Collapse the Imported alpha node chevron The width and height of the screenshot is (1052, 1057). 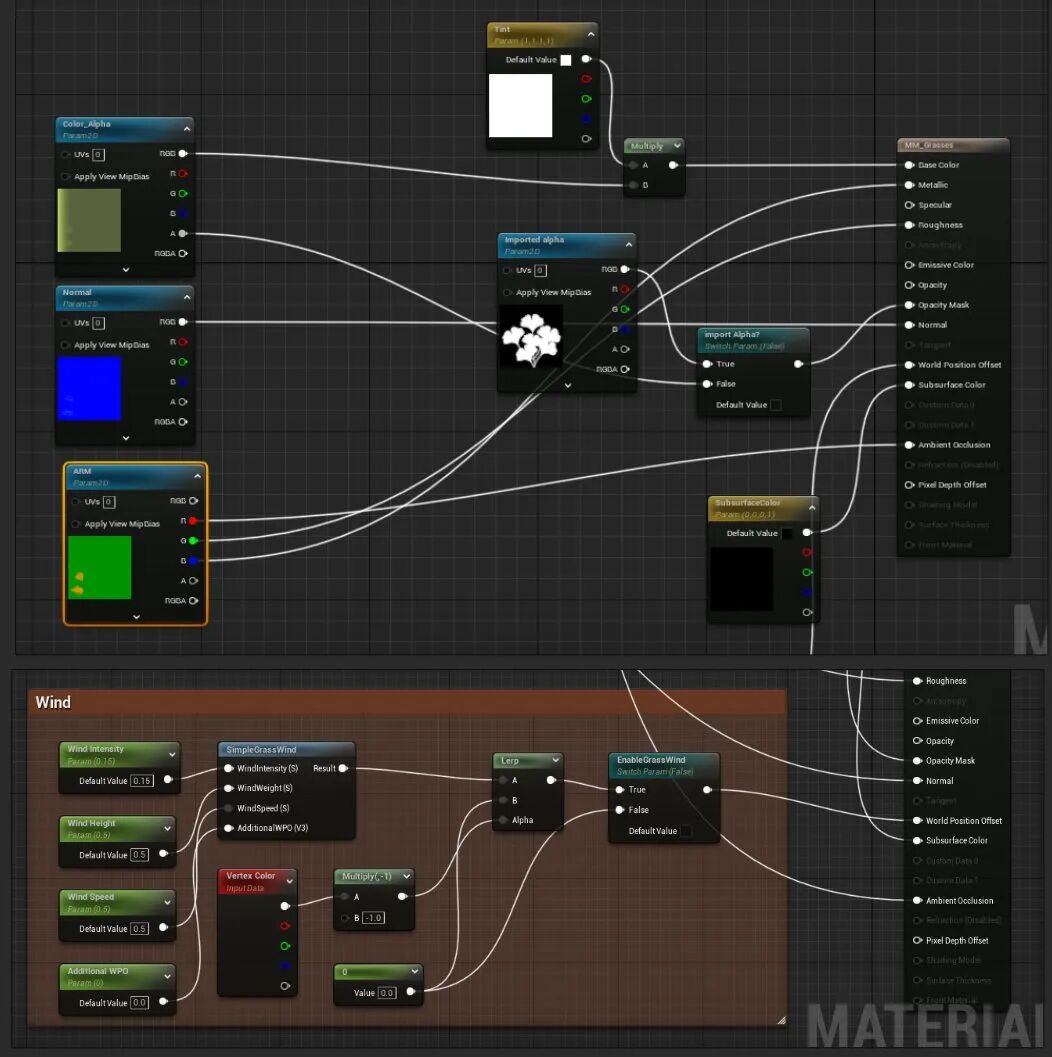click(629, 244)
